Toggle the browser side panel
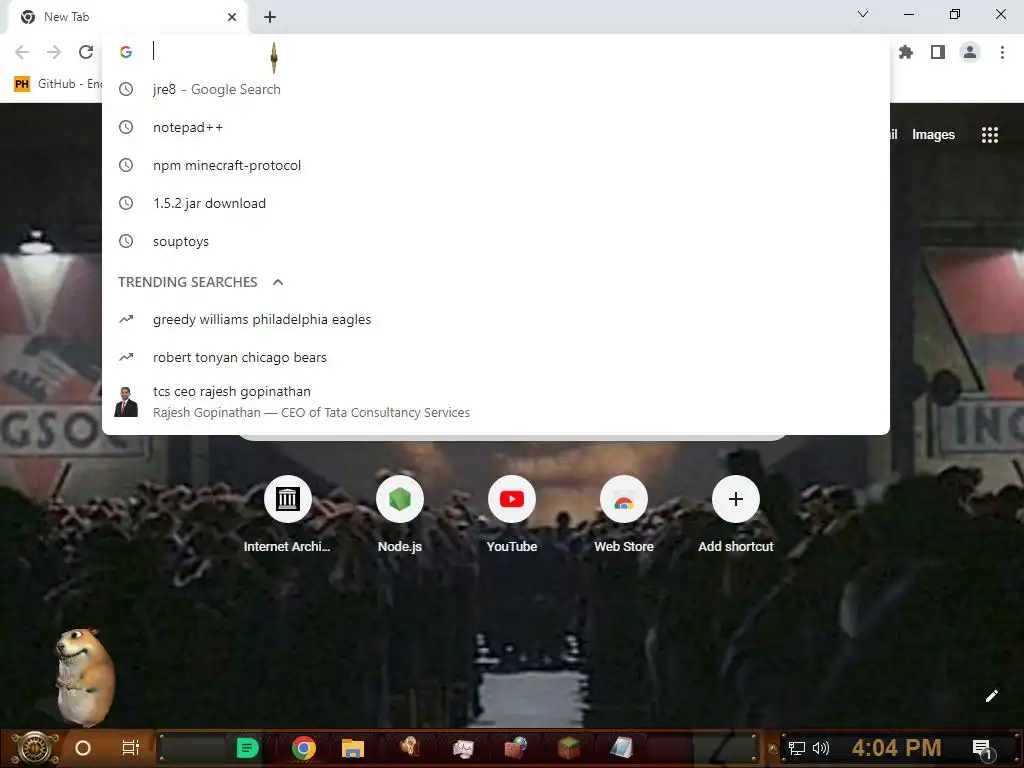 point(938,52)
